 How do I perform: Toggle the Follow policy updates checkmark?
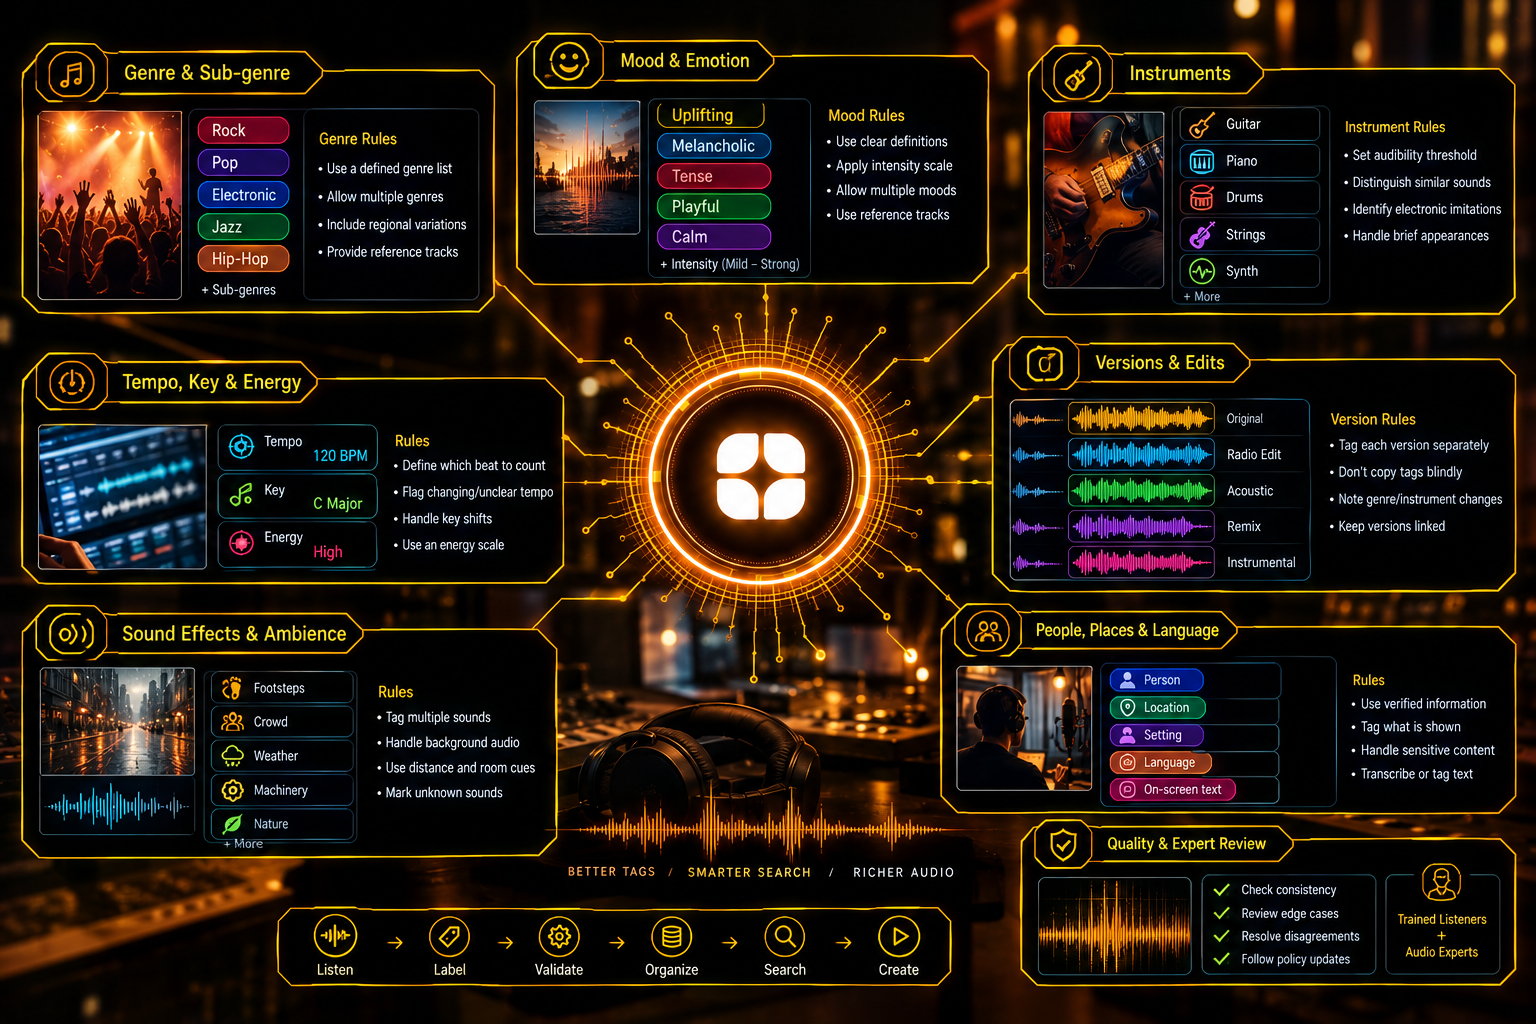pyautogui.click(x=1221, y=959)
